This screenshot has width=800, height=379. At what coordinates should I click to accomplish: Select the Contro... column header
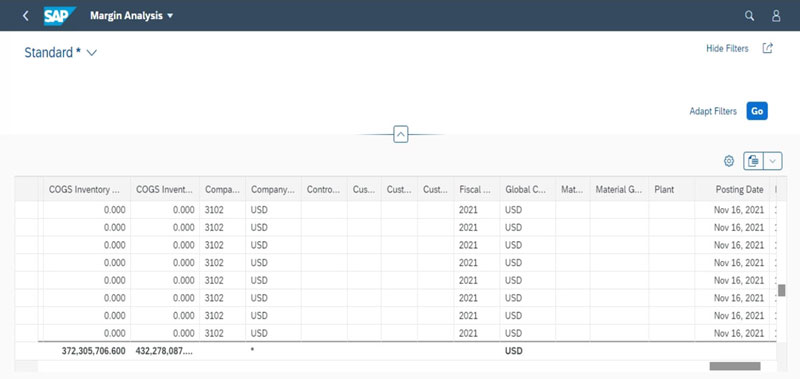coord(324,189)
